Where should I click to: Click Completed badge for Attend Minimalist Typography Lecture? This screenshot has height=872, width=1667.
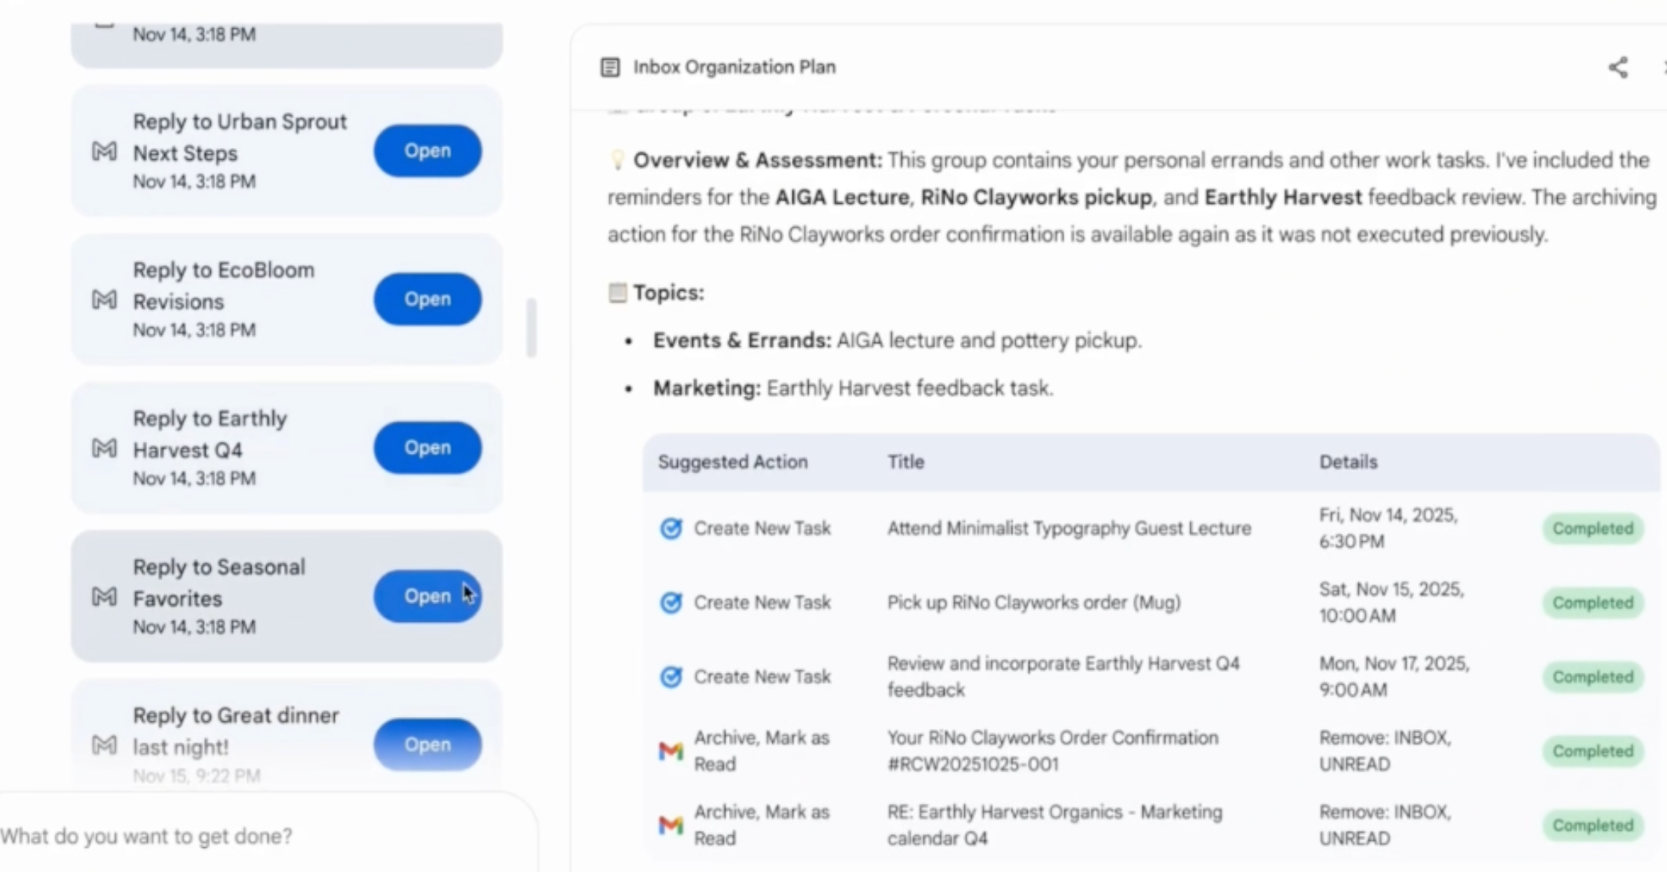point(1592,528)
